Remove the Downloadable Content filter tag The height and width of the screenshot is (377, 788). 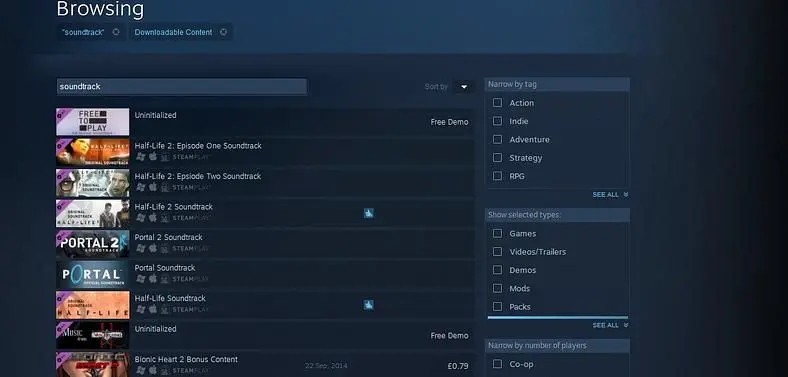point(223,32)
